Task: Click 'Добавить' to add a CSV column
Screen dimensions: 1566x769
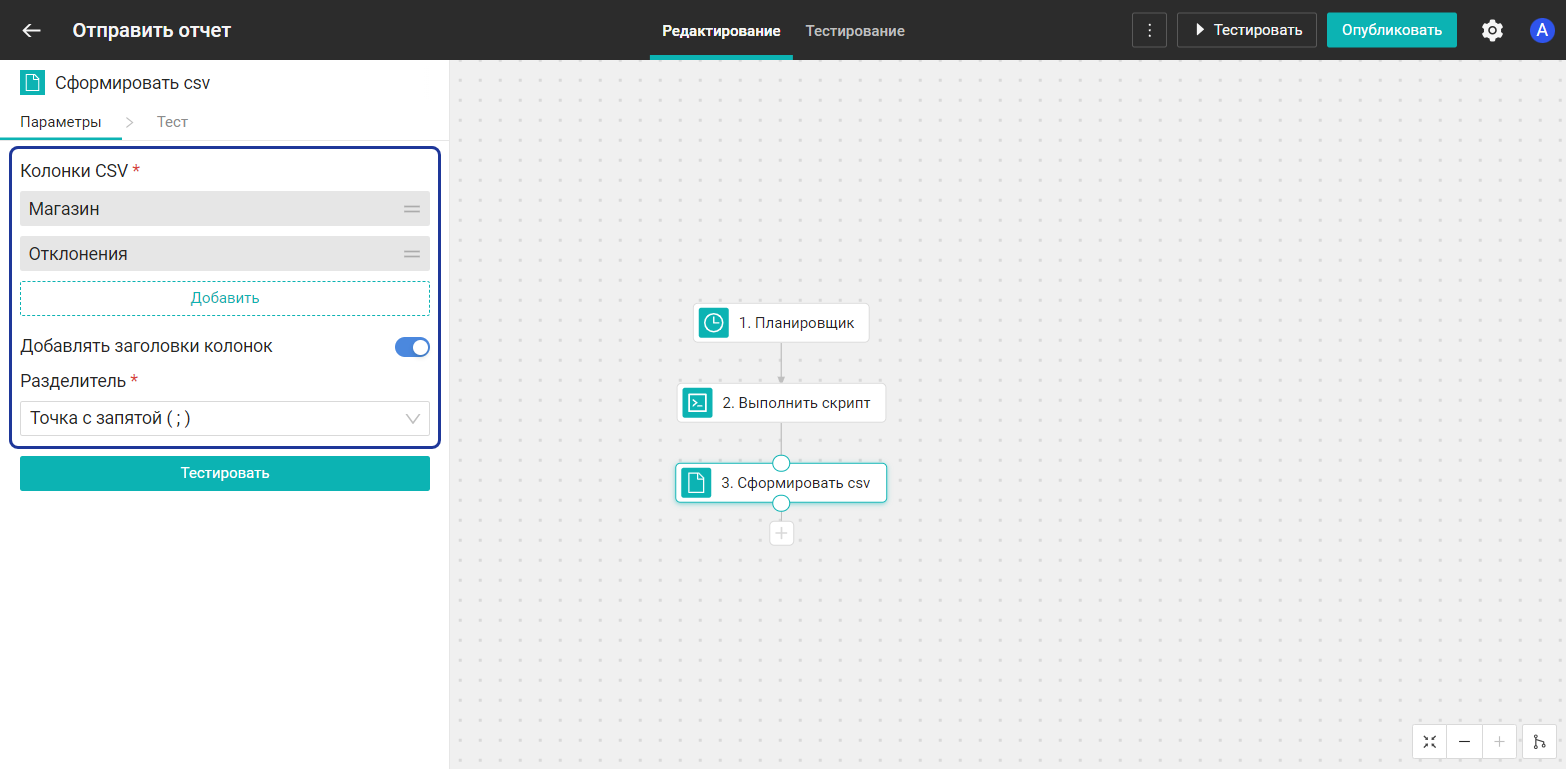Action: [x=225, y=298]
